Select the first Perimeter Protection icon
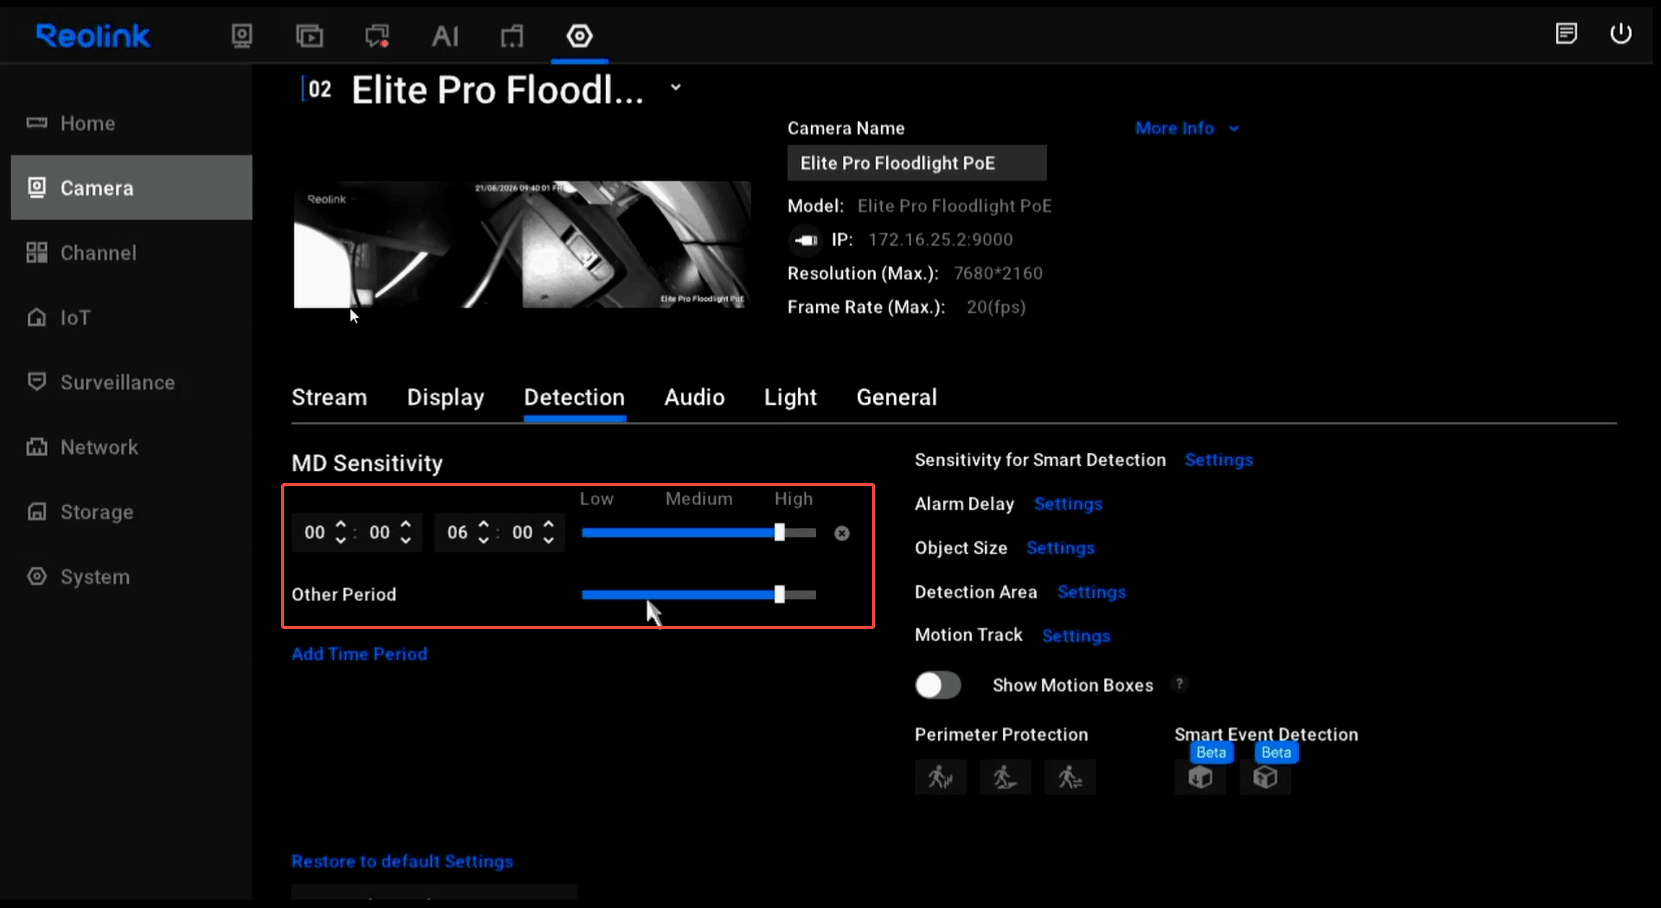1661x908 pixels. pyautogui.click(x=940, y=777)
